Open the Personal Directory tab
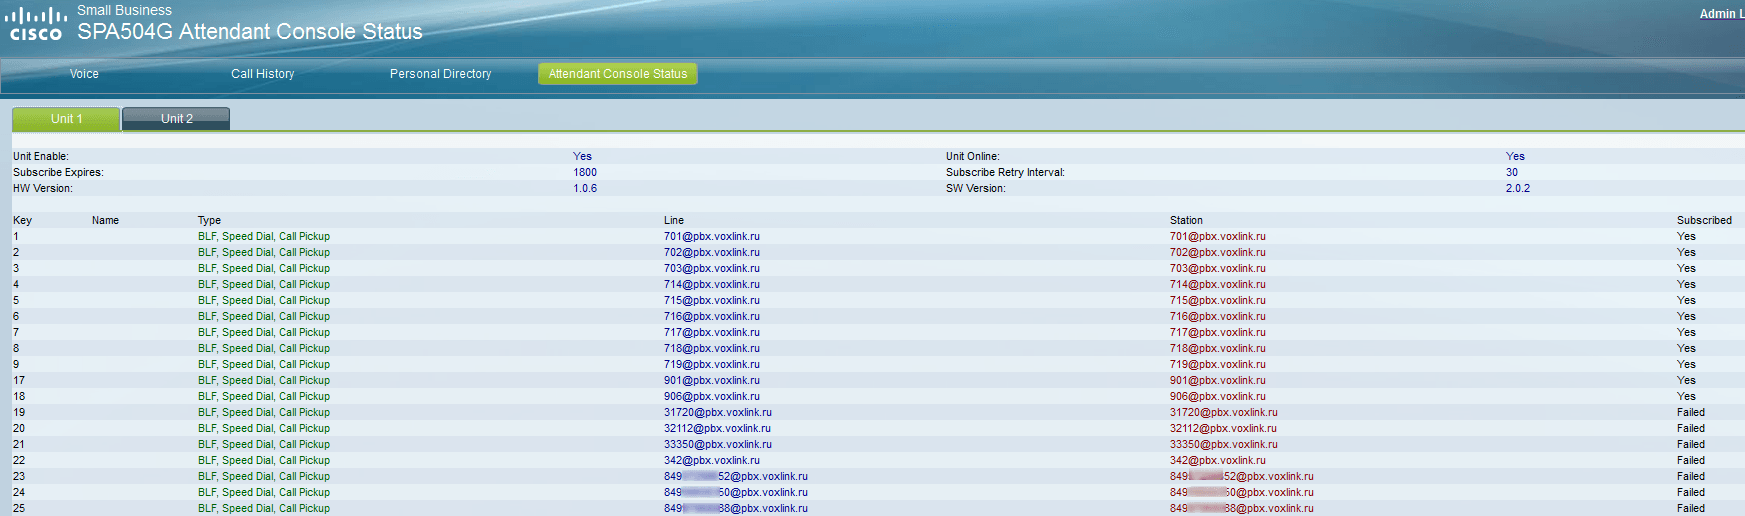 tap(440, 74)
